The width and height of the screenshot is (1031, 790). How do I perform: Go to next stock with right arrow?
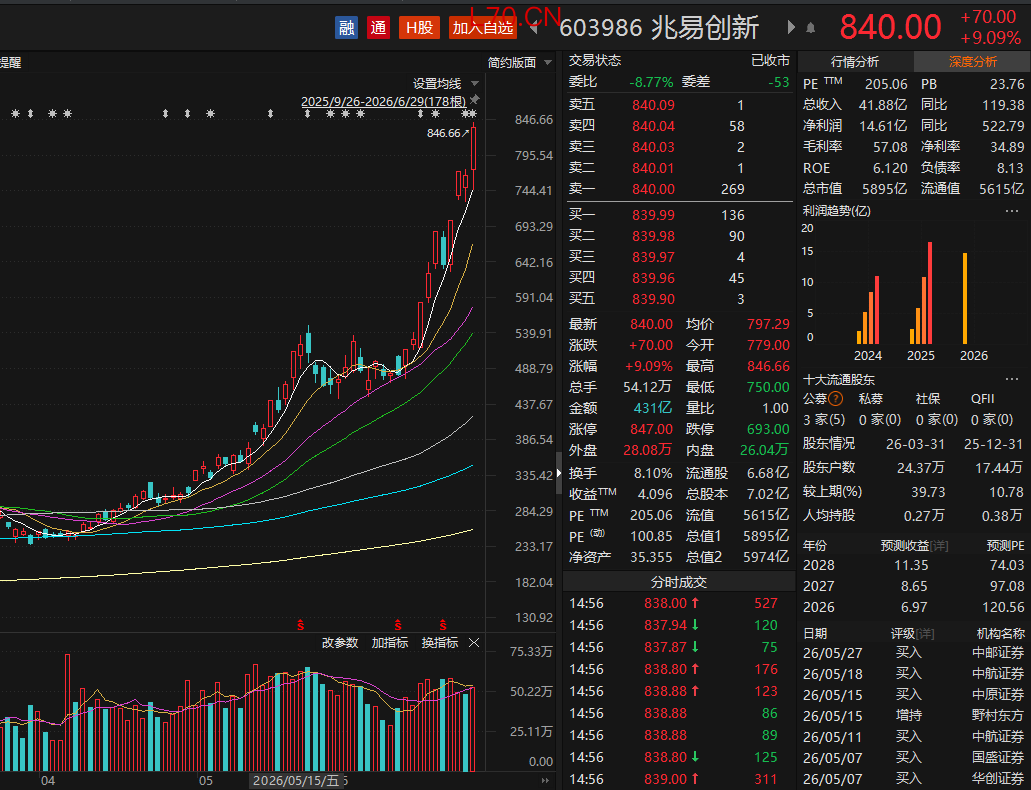coord(791,27)
